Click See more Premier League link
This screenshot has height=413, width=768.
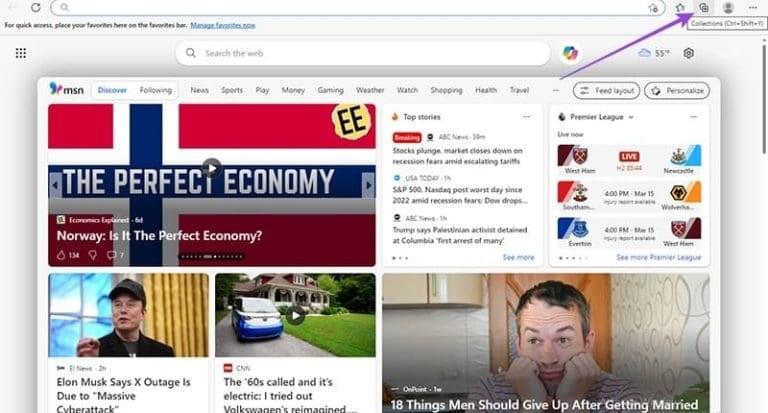(x=658, y=257)
